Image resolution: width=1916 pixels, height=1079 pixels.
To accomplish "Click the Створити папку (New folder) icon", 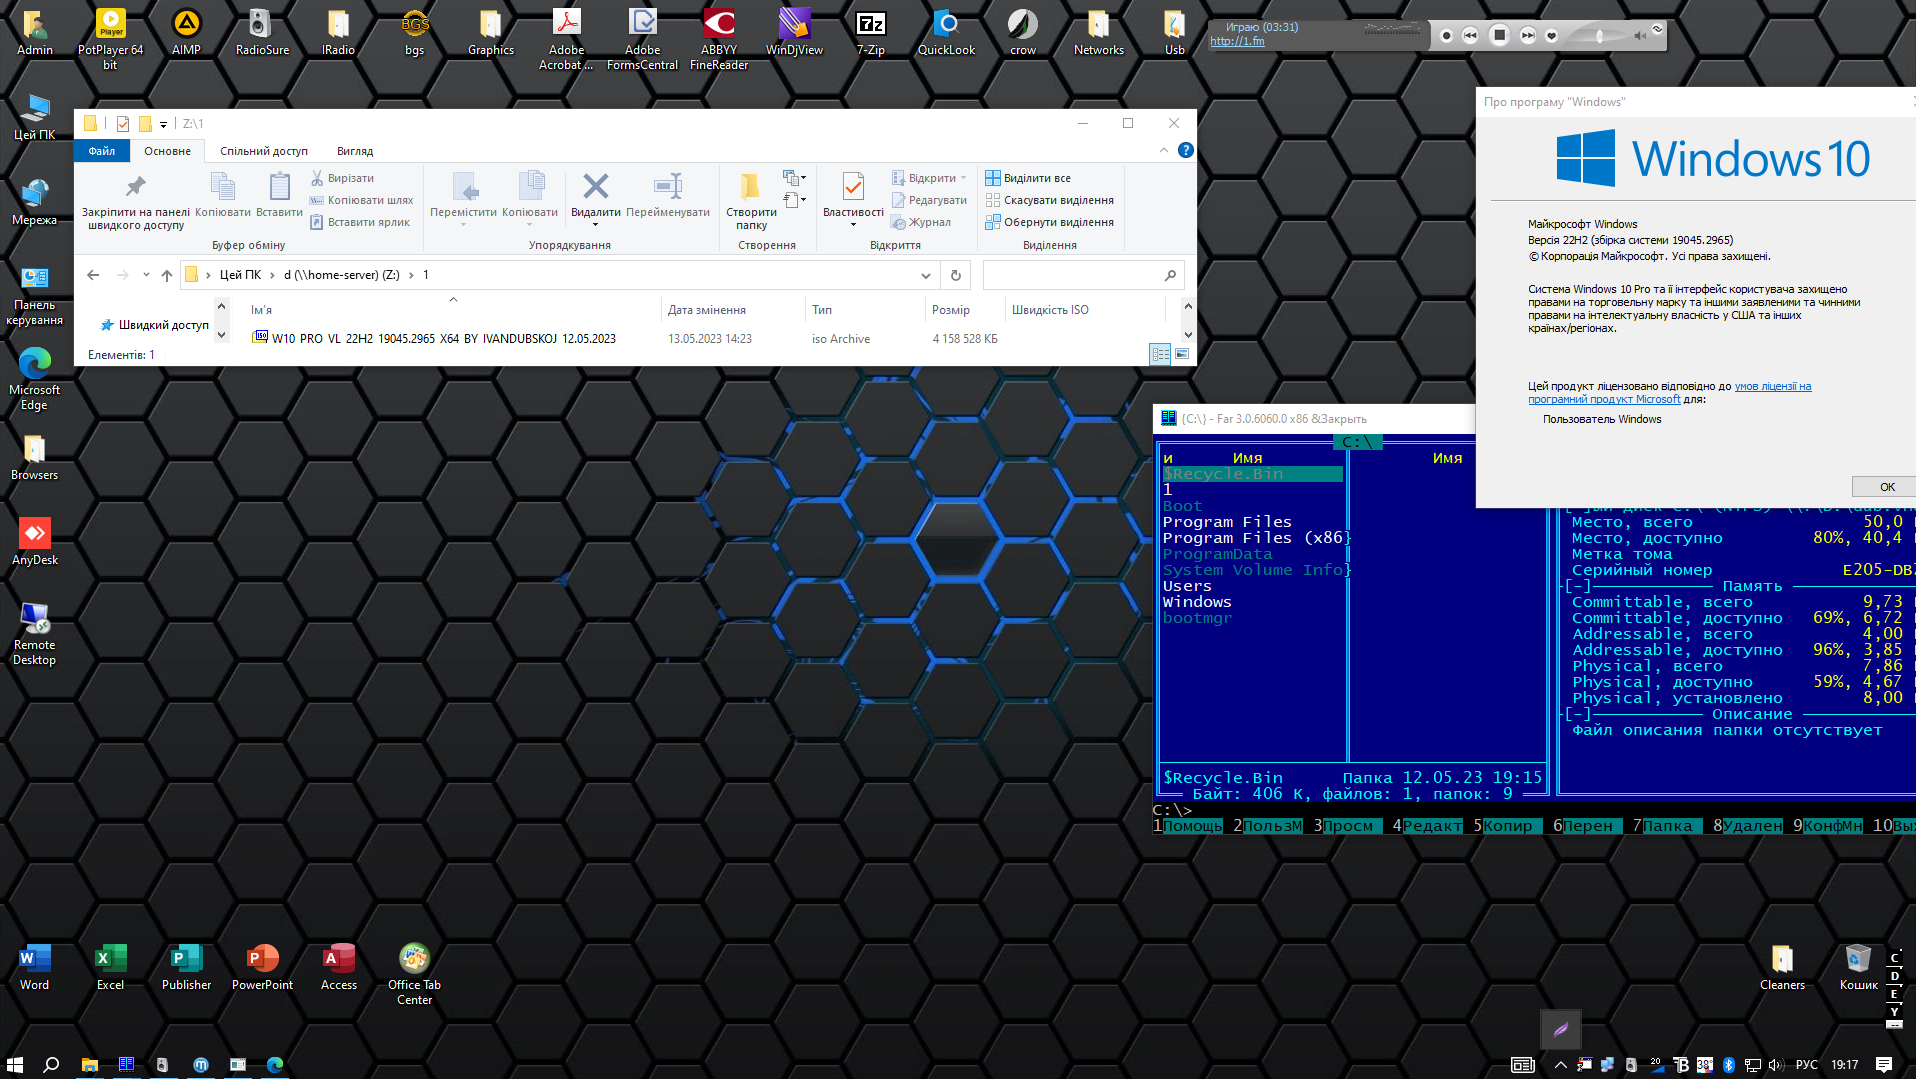I will 750,187.
